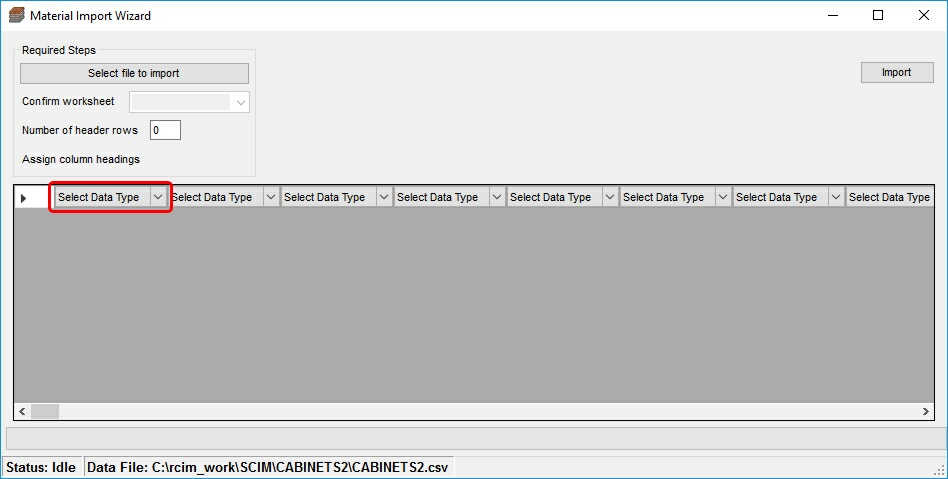The height and width of the screenshot is (479, 948).
Task: Click the Number of header rows label
Action: click(x=80, y=130)
